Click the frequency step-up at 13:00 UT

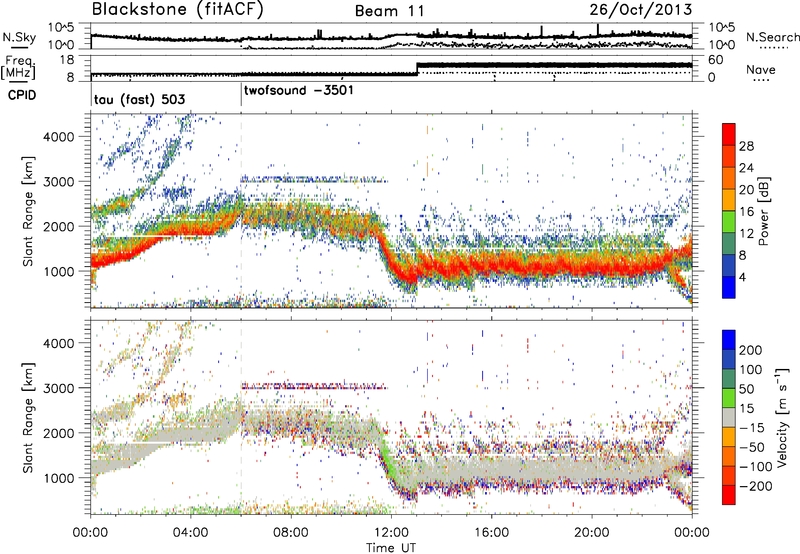pyautogui.click(x=417, y=69)
